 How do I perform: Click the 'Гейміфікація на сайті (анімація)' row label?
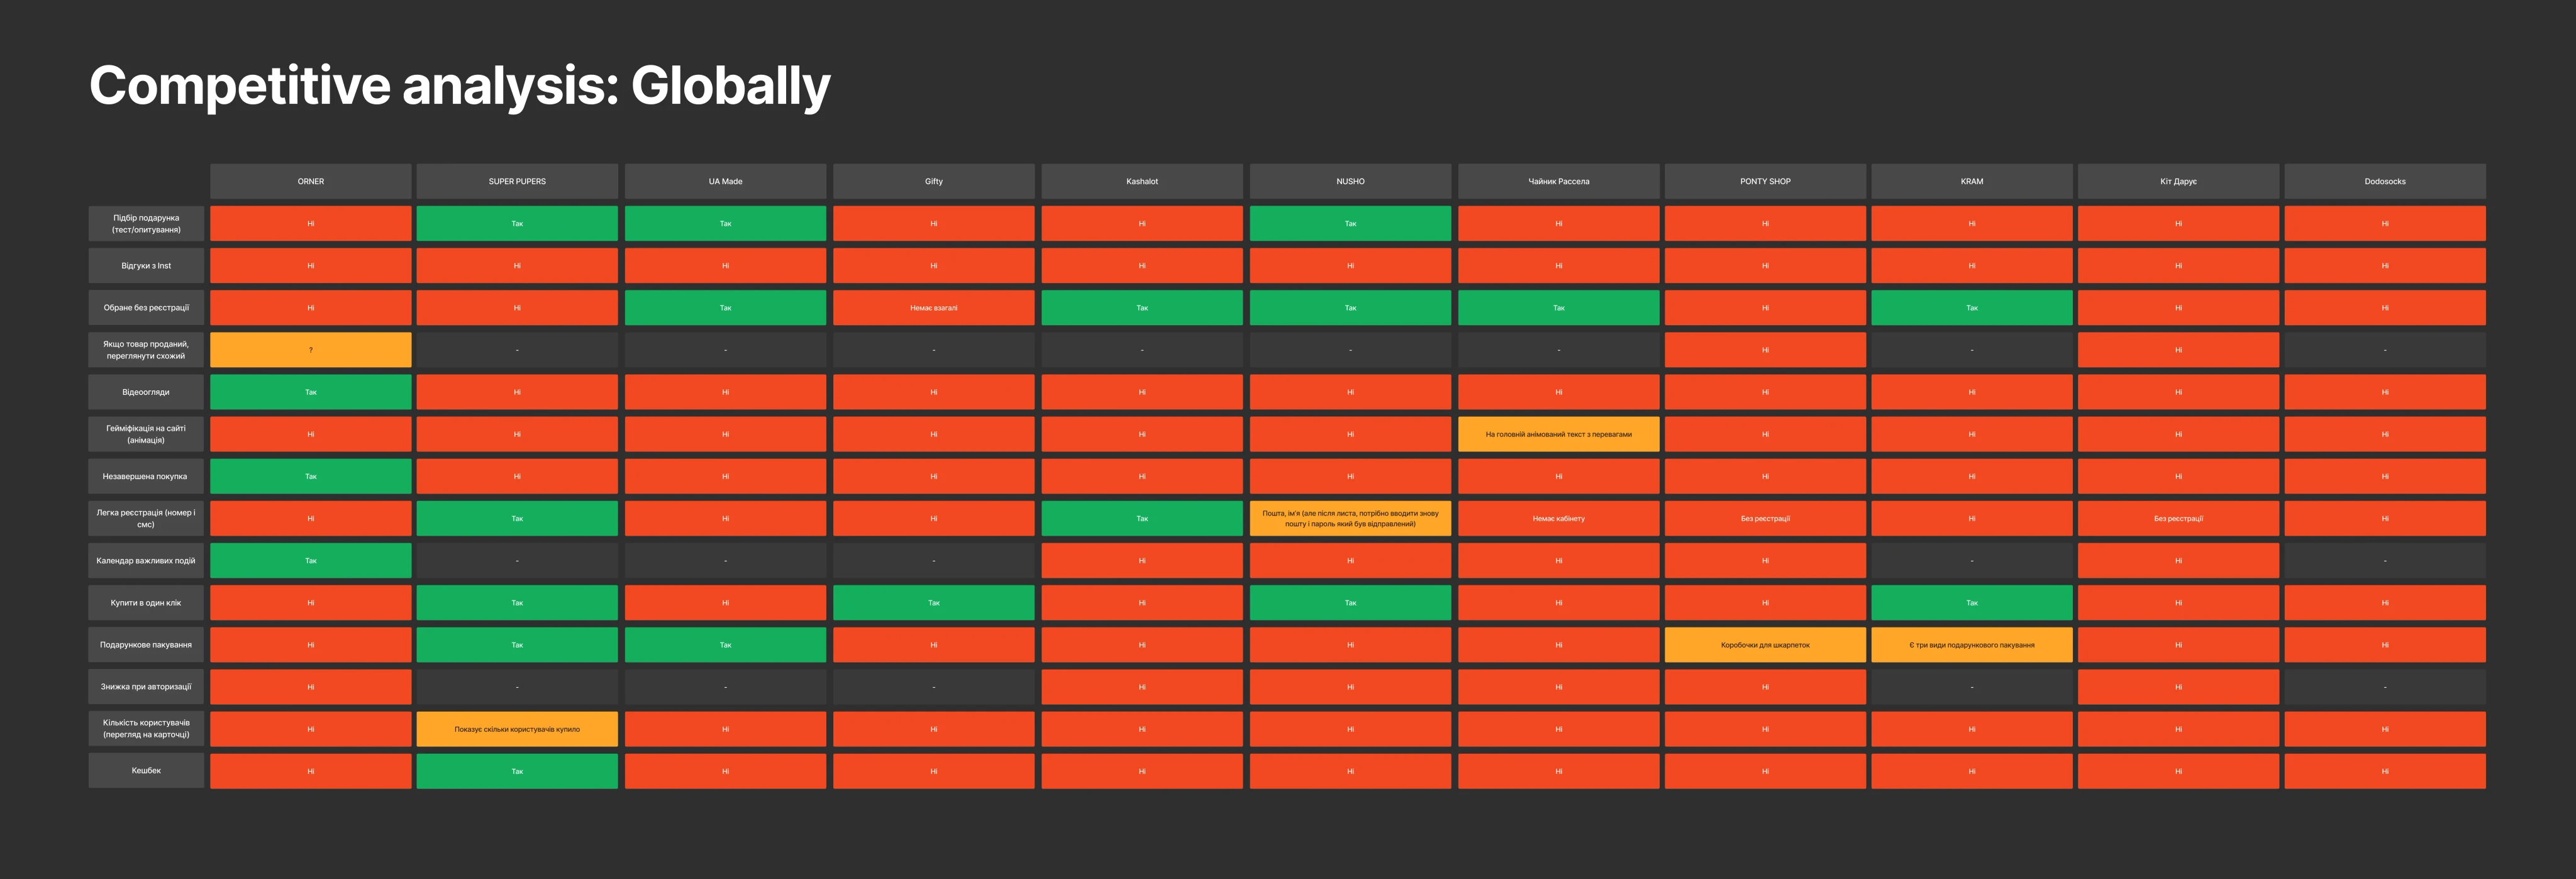146,434
